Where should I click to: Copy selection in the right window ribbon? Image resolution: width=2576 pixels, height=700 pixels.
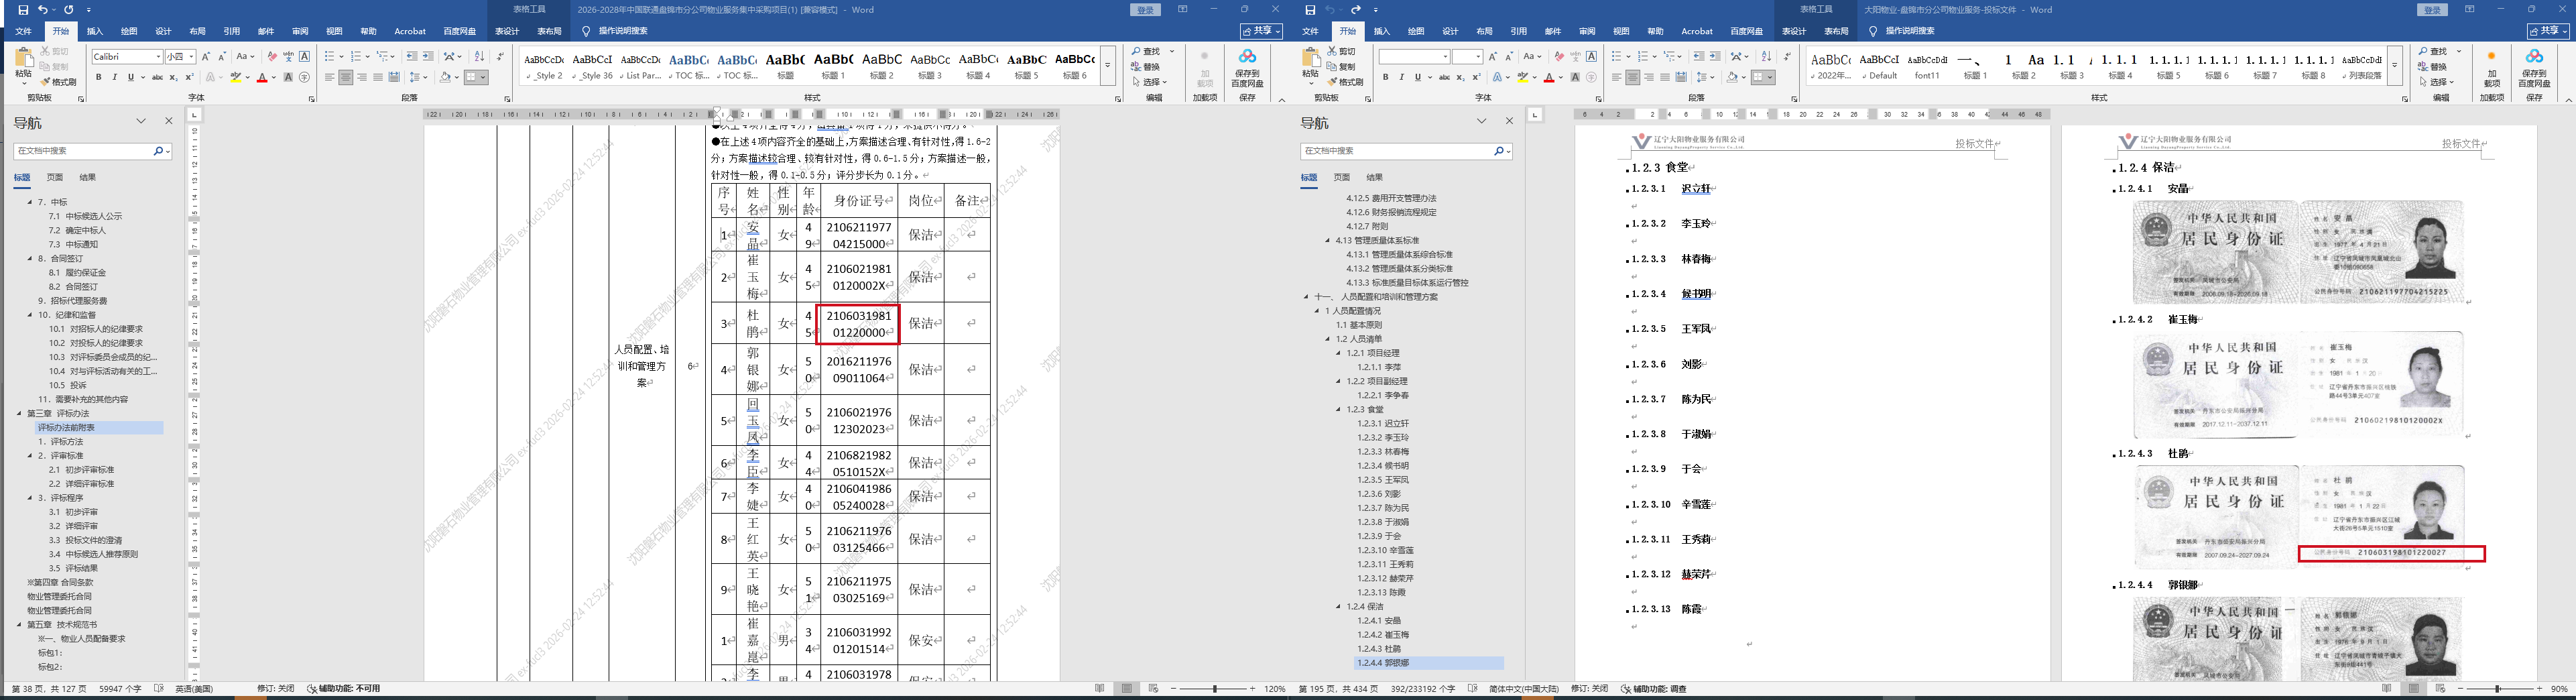(x=1342, y=67)
